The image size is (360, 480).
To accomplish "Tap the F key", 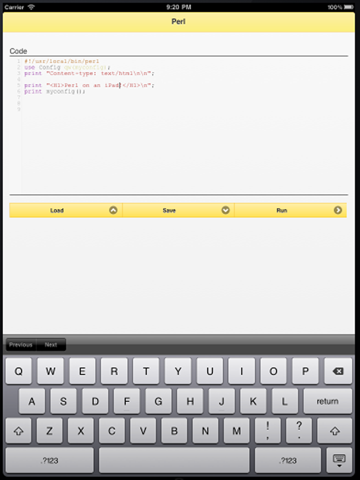I will coord(127,401).
